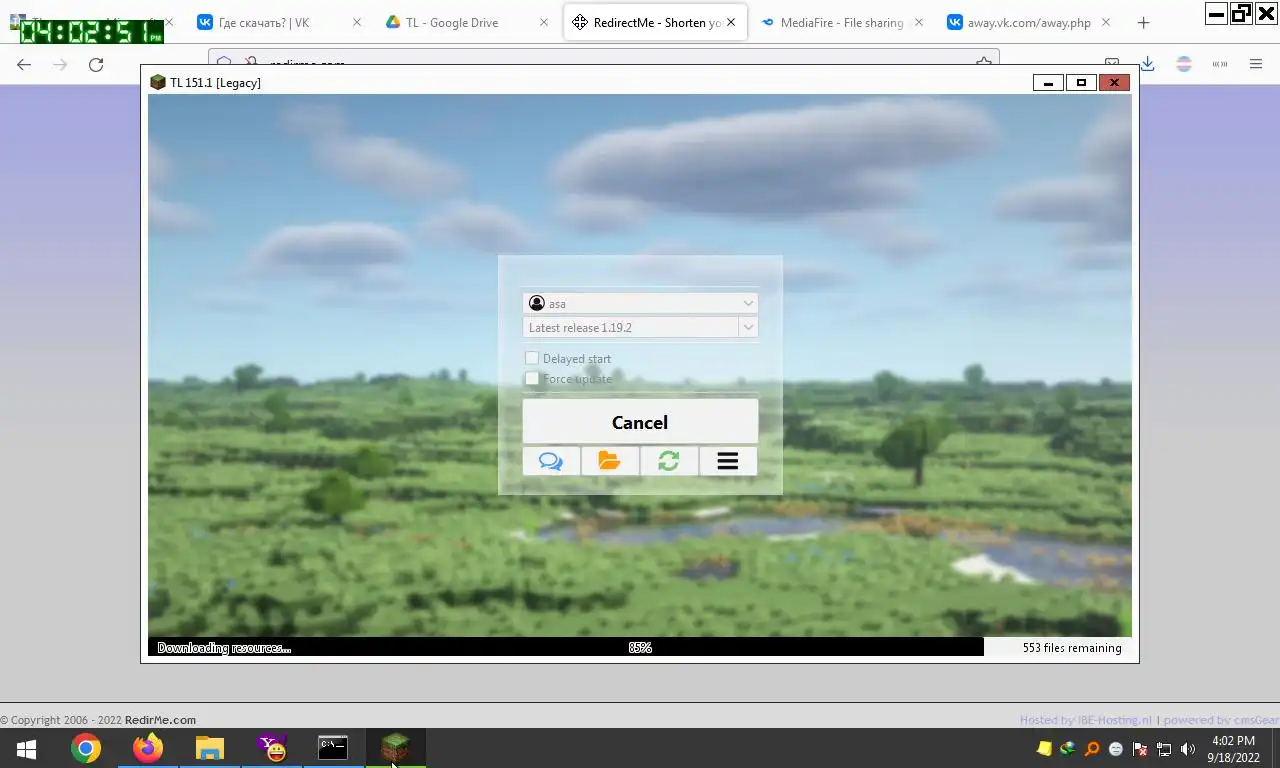Close the Где скачать? | VK tab
The height and width of the screenshot is (768, 1280).
(356, 22)
